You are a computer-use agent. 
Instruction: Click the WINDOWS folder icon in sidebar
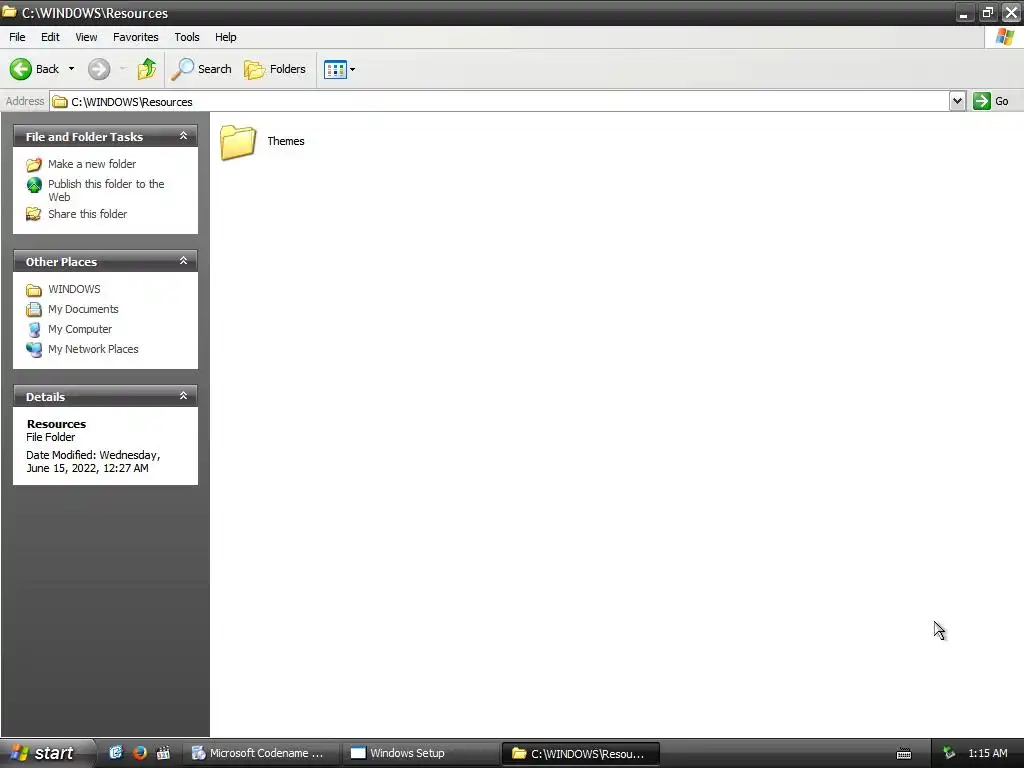(x=34, y=289)
